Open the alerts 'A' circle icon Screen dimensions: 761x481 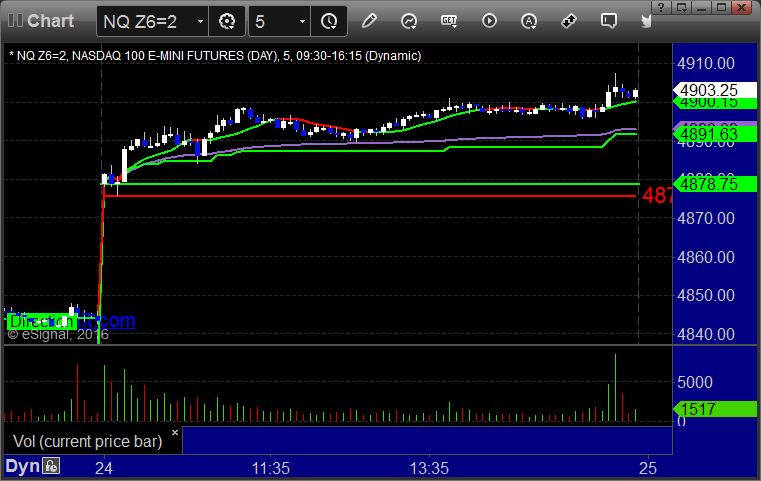pos(529,21)
